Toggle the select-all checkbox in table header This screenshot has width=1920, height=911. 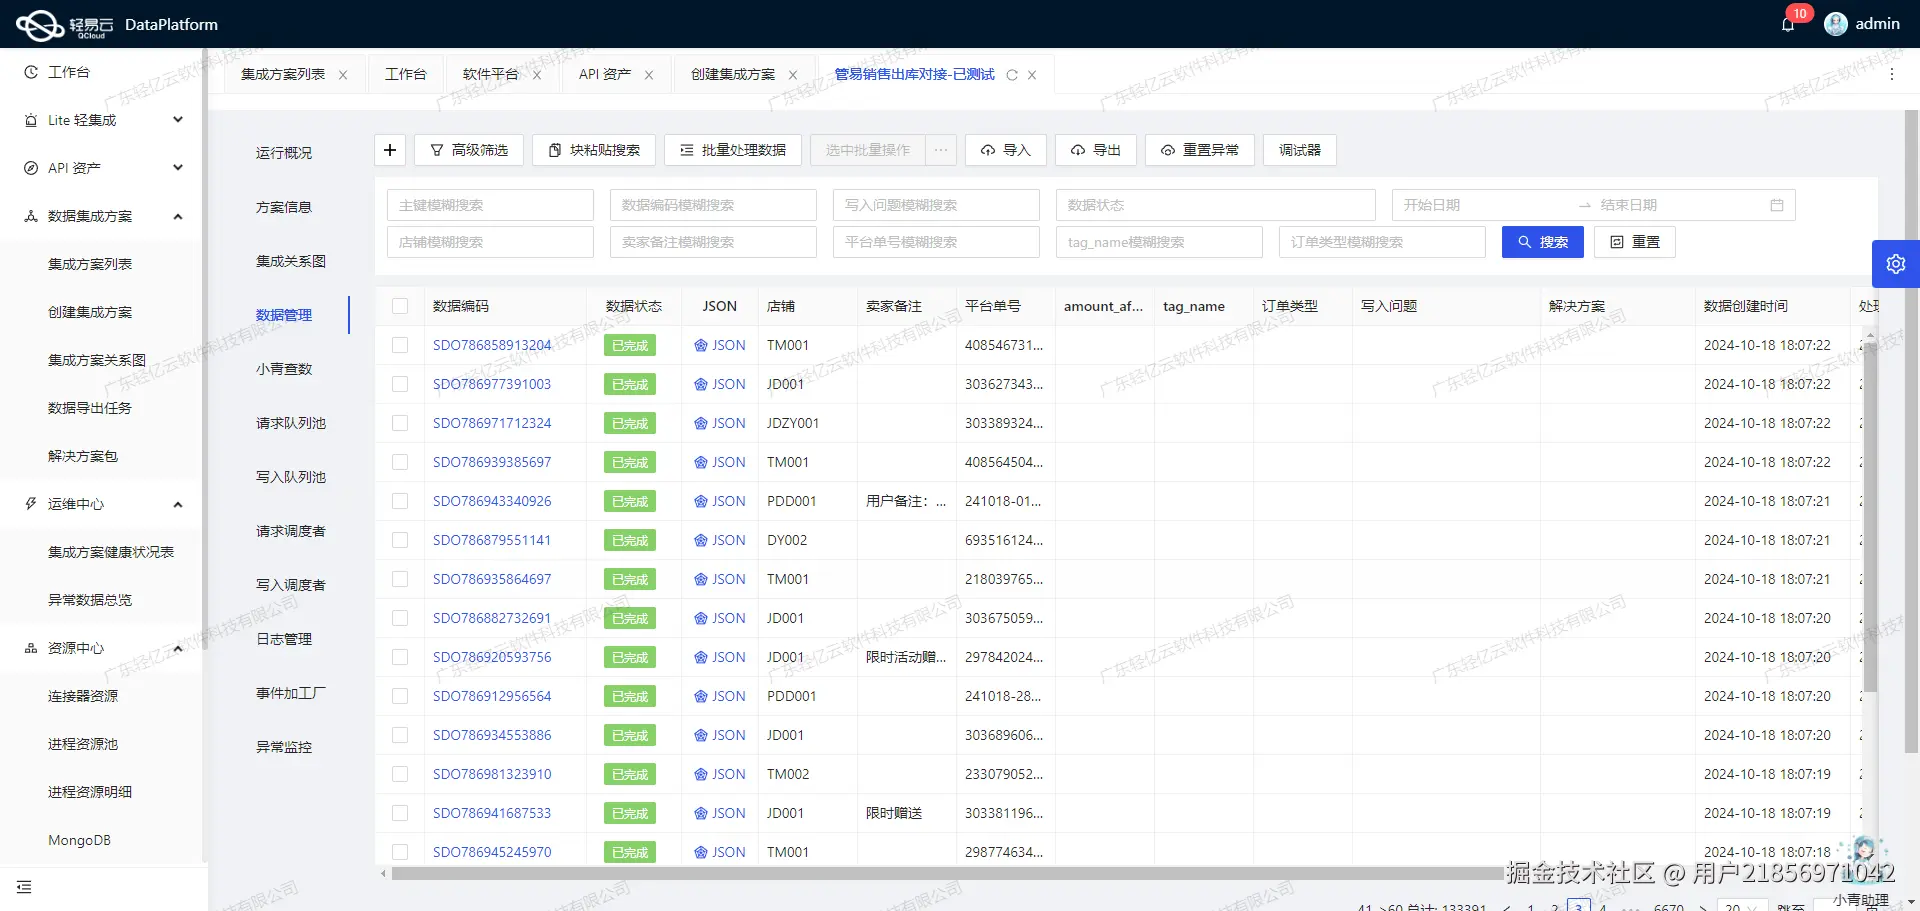point(400,306)
